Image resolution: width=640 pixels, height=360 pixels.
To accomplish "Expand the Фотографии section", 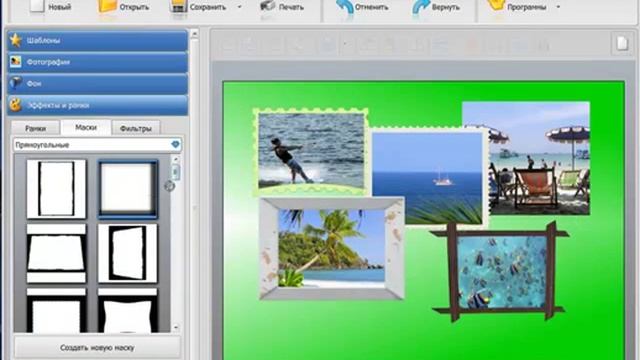I will click(98, 62).
